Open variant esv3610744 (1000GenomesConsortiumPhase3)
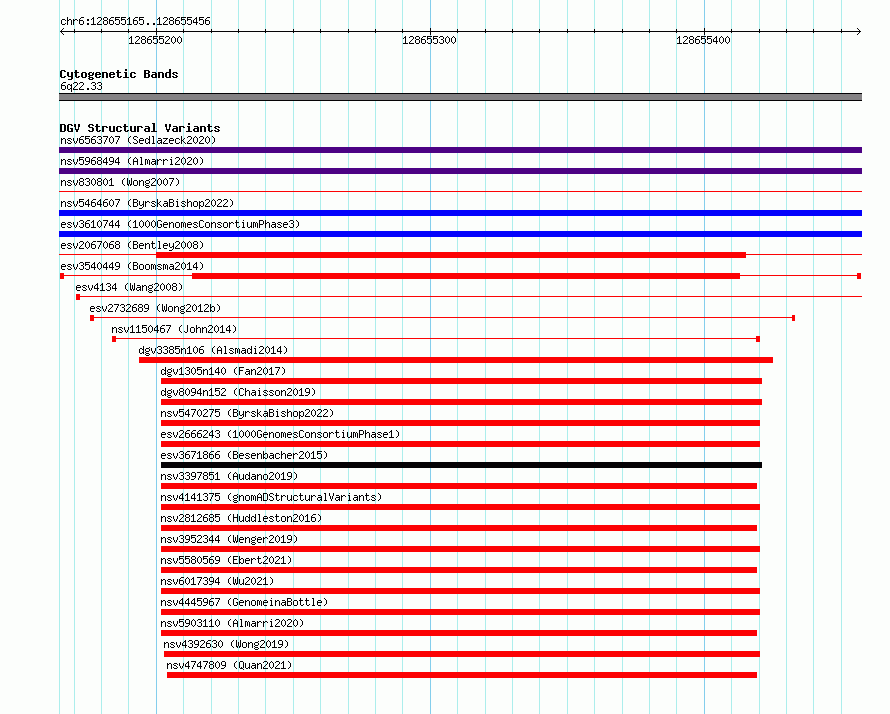 (x=180, y=224)
